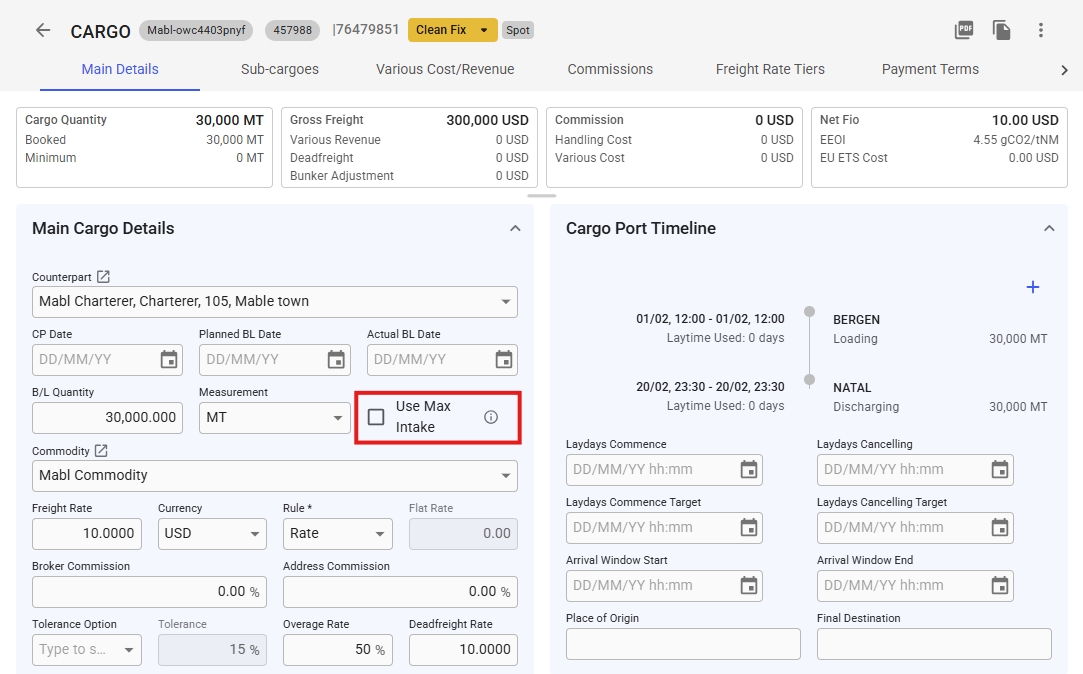The height and width of the screenshot is (674, 1083).
Task: Expand the Measurement MT dropdown
Action: tap(339, 418)
